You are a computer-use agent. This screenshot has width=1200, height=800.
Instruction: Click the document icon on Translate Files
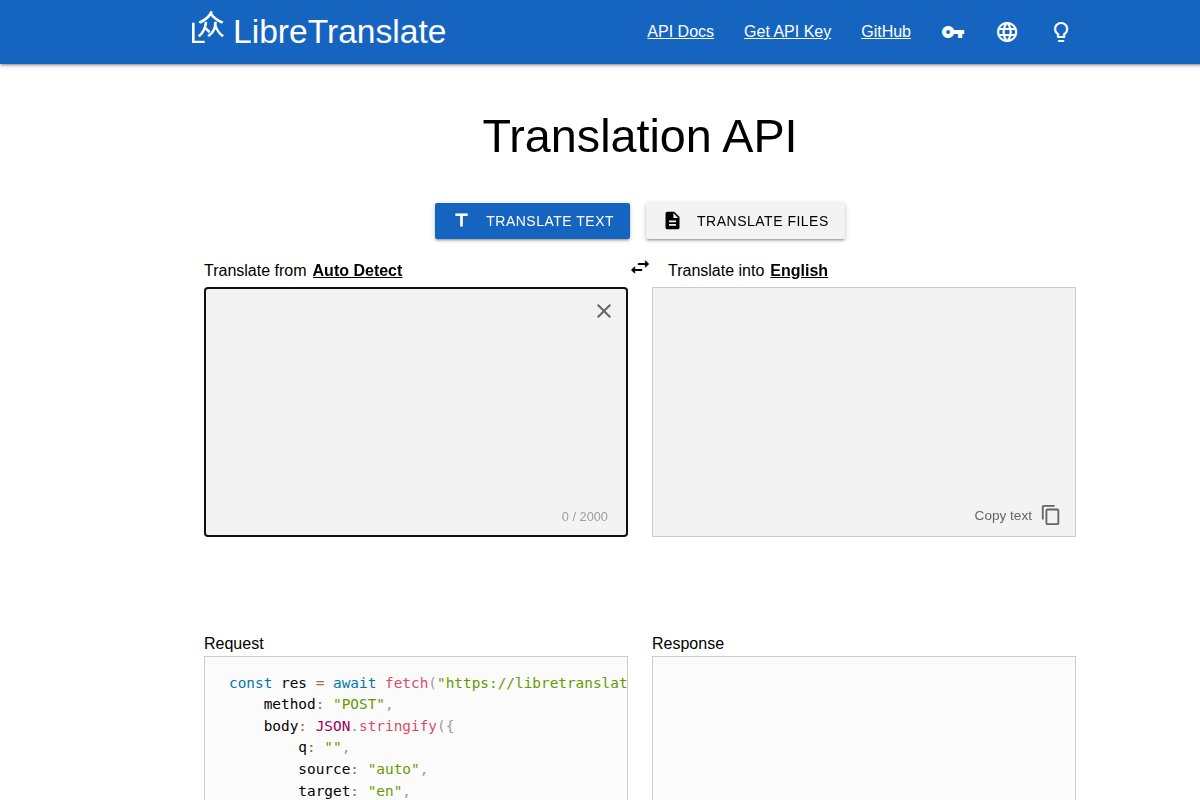click(673, 221)
